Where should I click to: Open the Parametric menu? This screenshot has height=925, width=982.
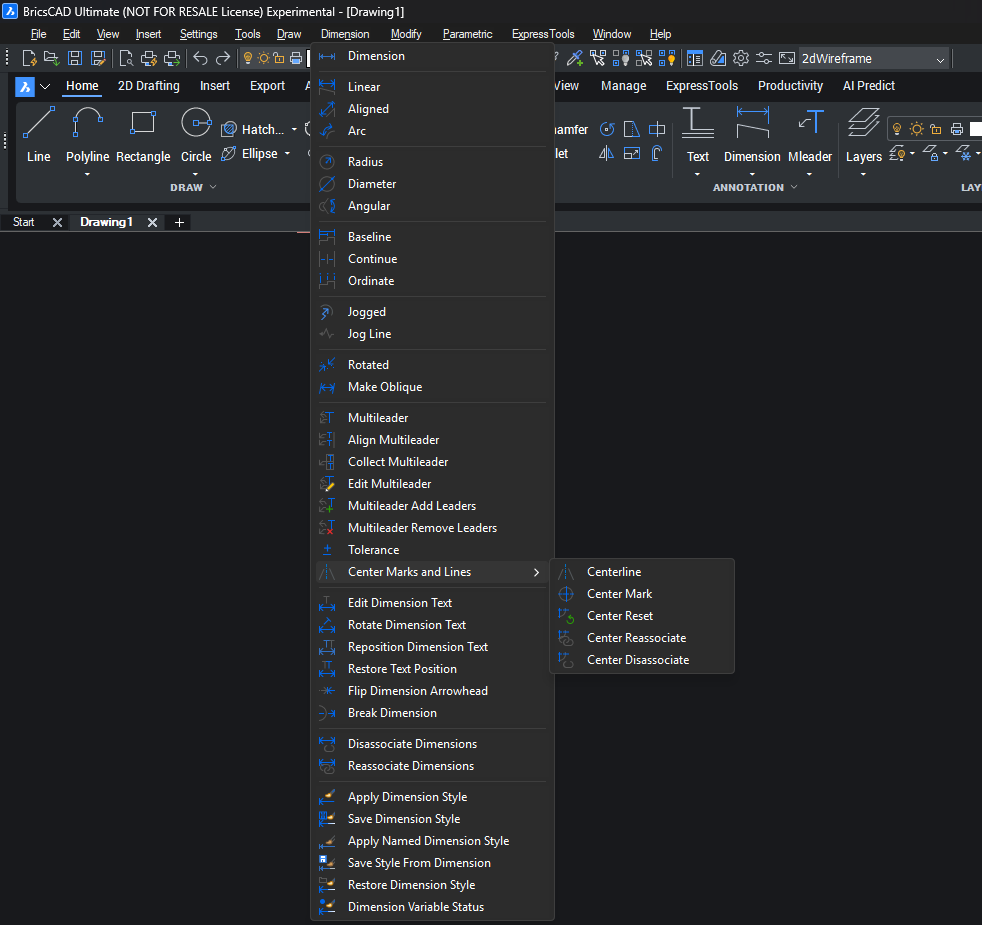click(x=467, y=34)
